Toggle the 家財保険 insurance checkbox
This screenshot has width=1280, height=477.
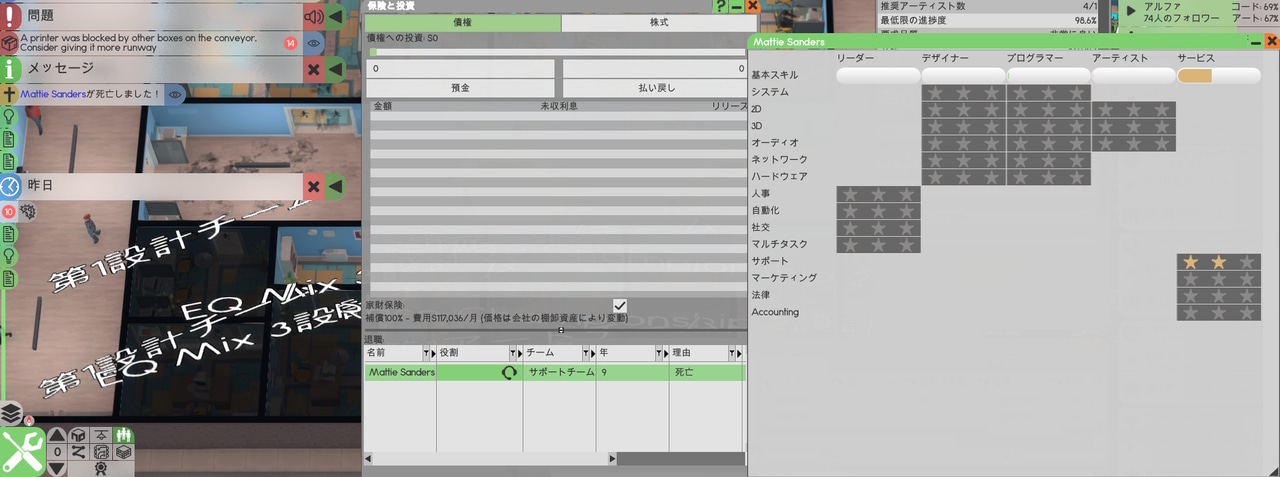pos(620,305)
